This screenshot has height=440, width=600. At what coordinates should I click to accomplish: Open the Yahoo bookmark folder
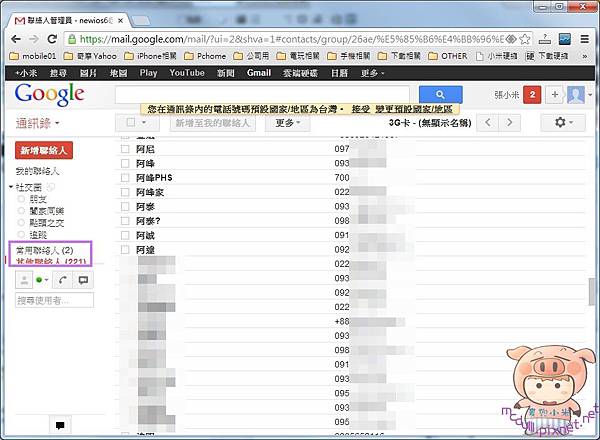(x=90, y=56)
